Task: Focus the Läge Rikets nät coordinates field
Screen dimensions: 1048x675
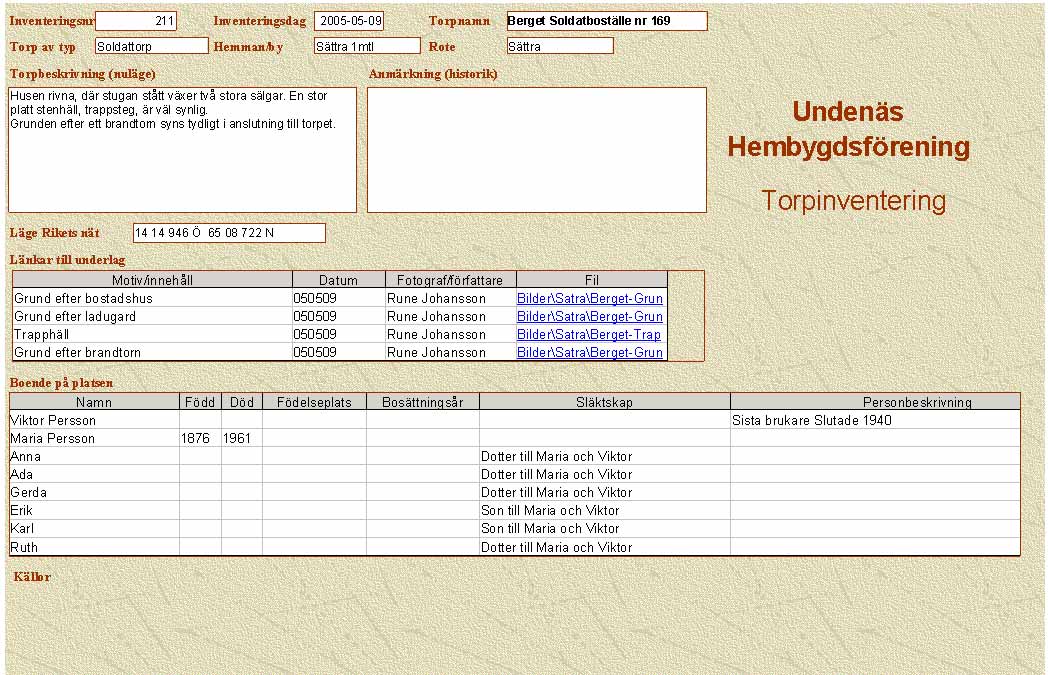Action: click(229, 233)
